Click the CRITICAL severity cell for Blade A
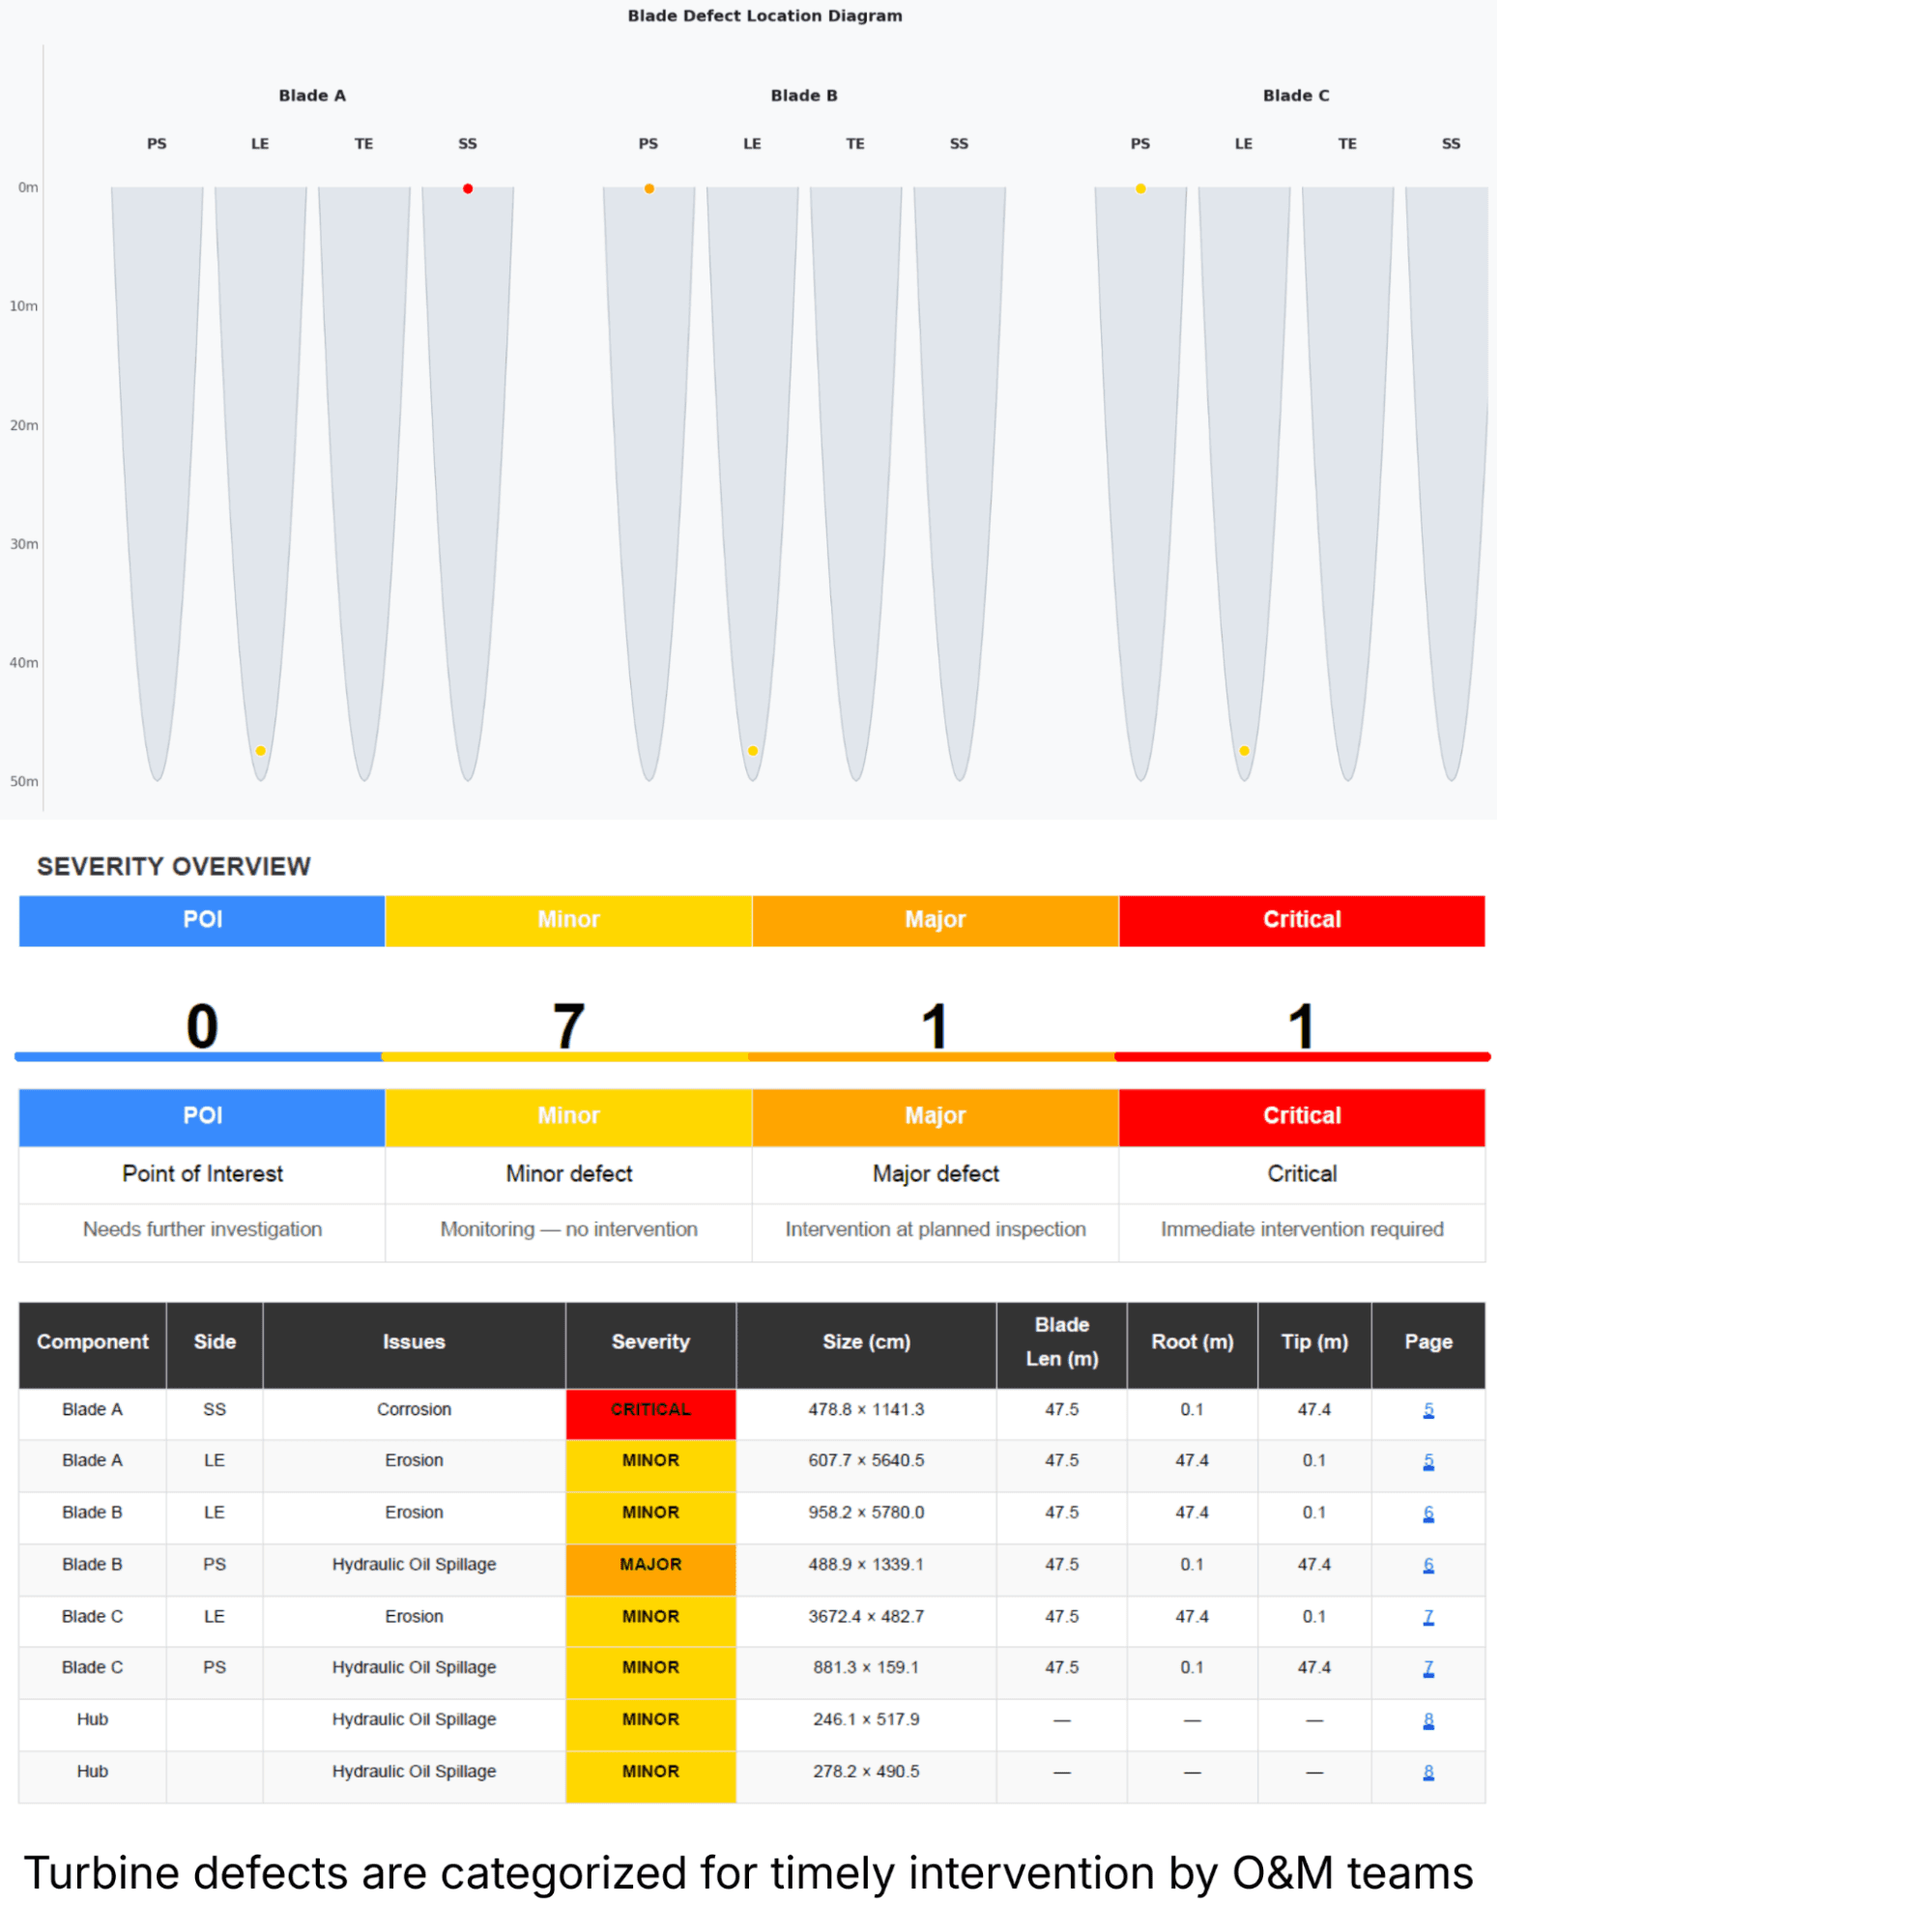 tap(650, 1410)
